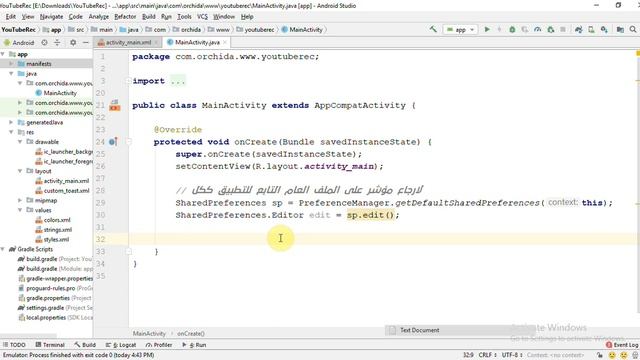Collapse the app module tree node
The height and width of the screenshot is (360, 640).
click(3, 54)
